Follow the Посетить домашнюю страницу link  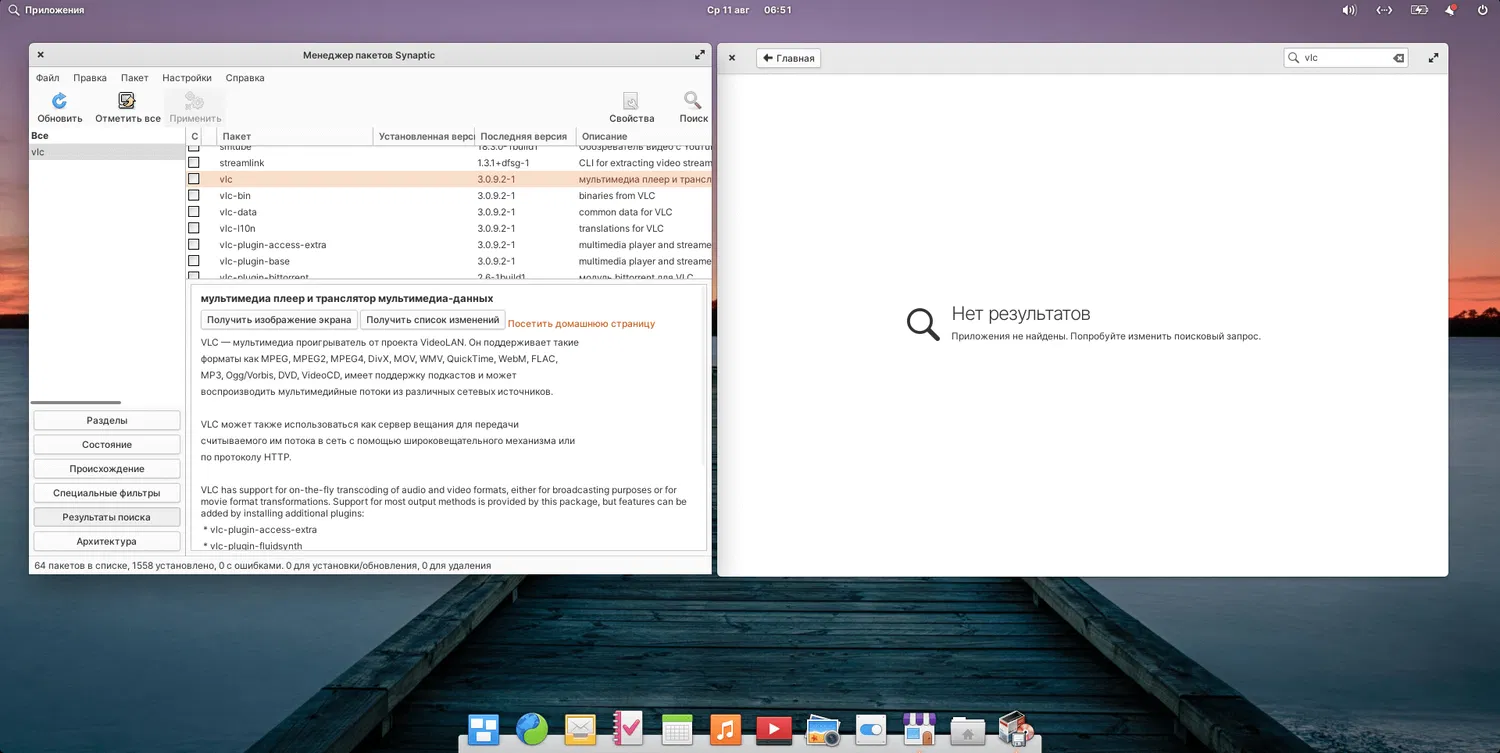click(x=581, y=324)
